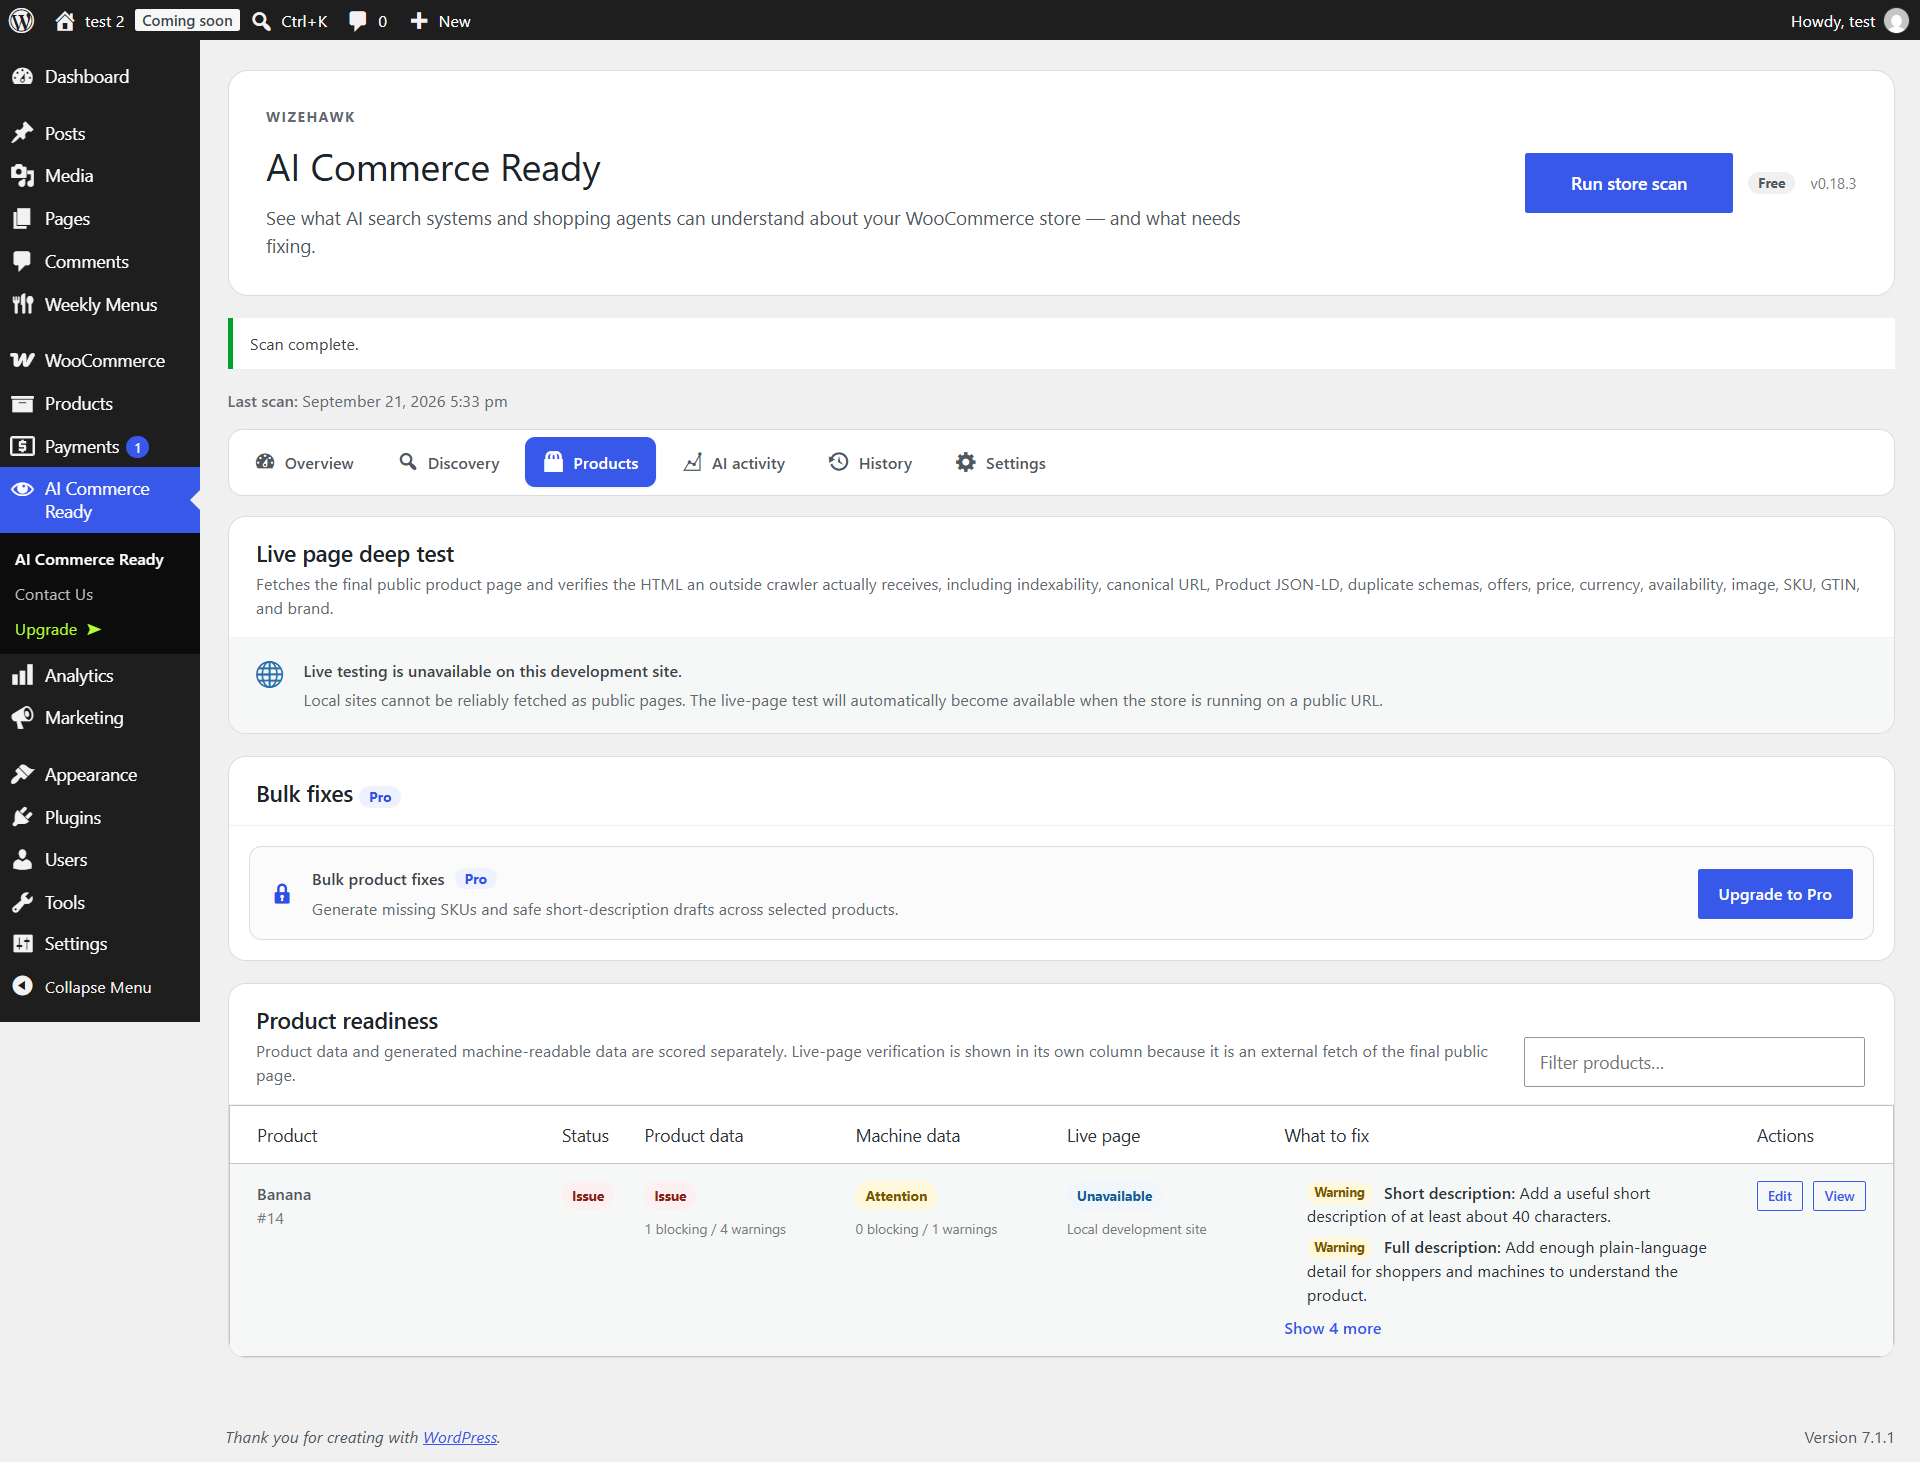1920x1462 pixels.
Task: Open the History tab
Action: pos(870,463)
